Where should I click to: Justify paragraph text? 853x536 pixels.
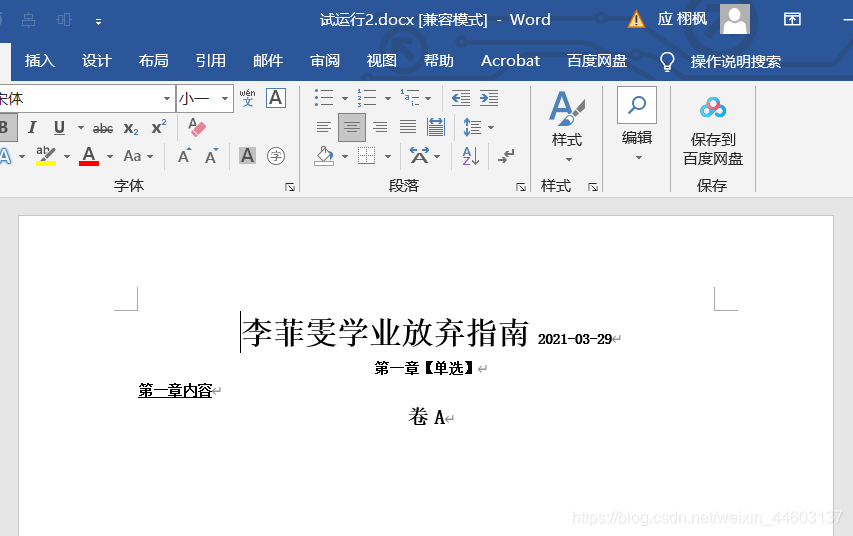click(x=408, y=127)
